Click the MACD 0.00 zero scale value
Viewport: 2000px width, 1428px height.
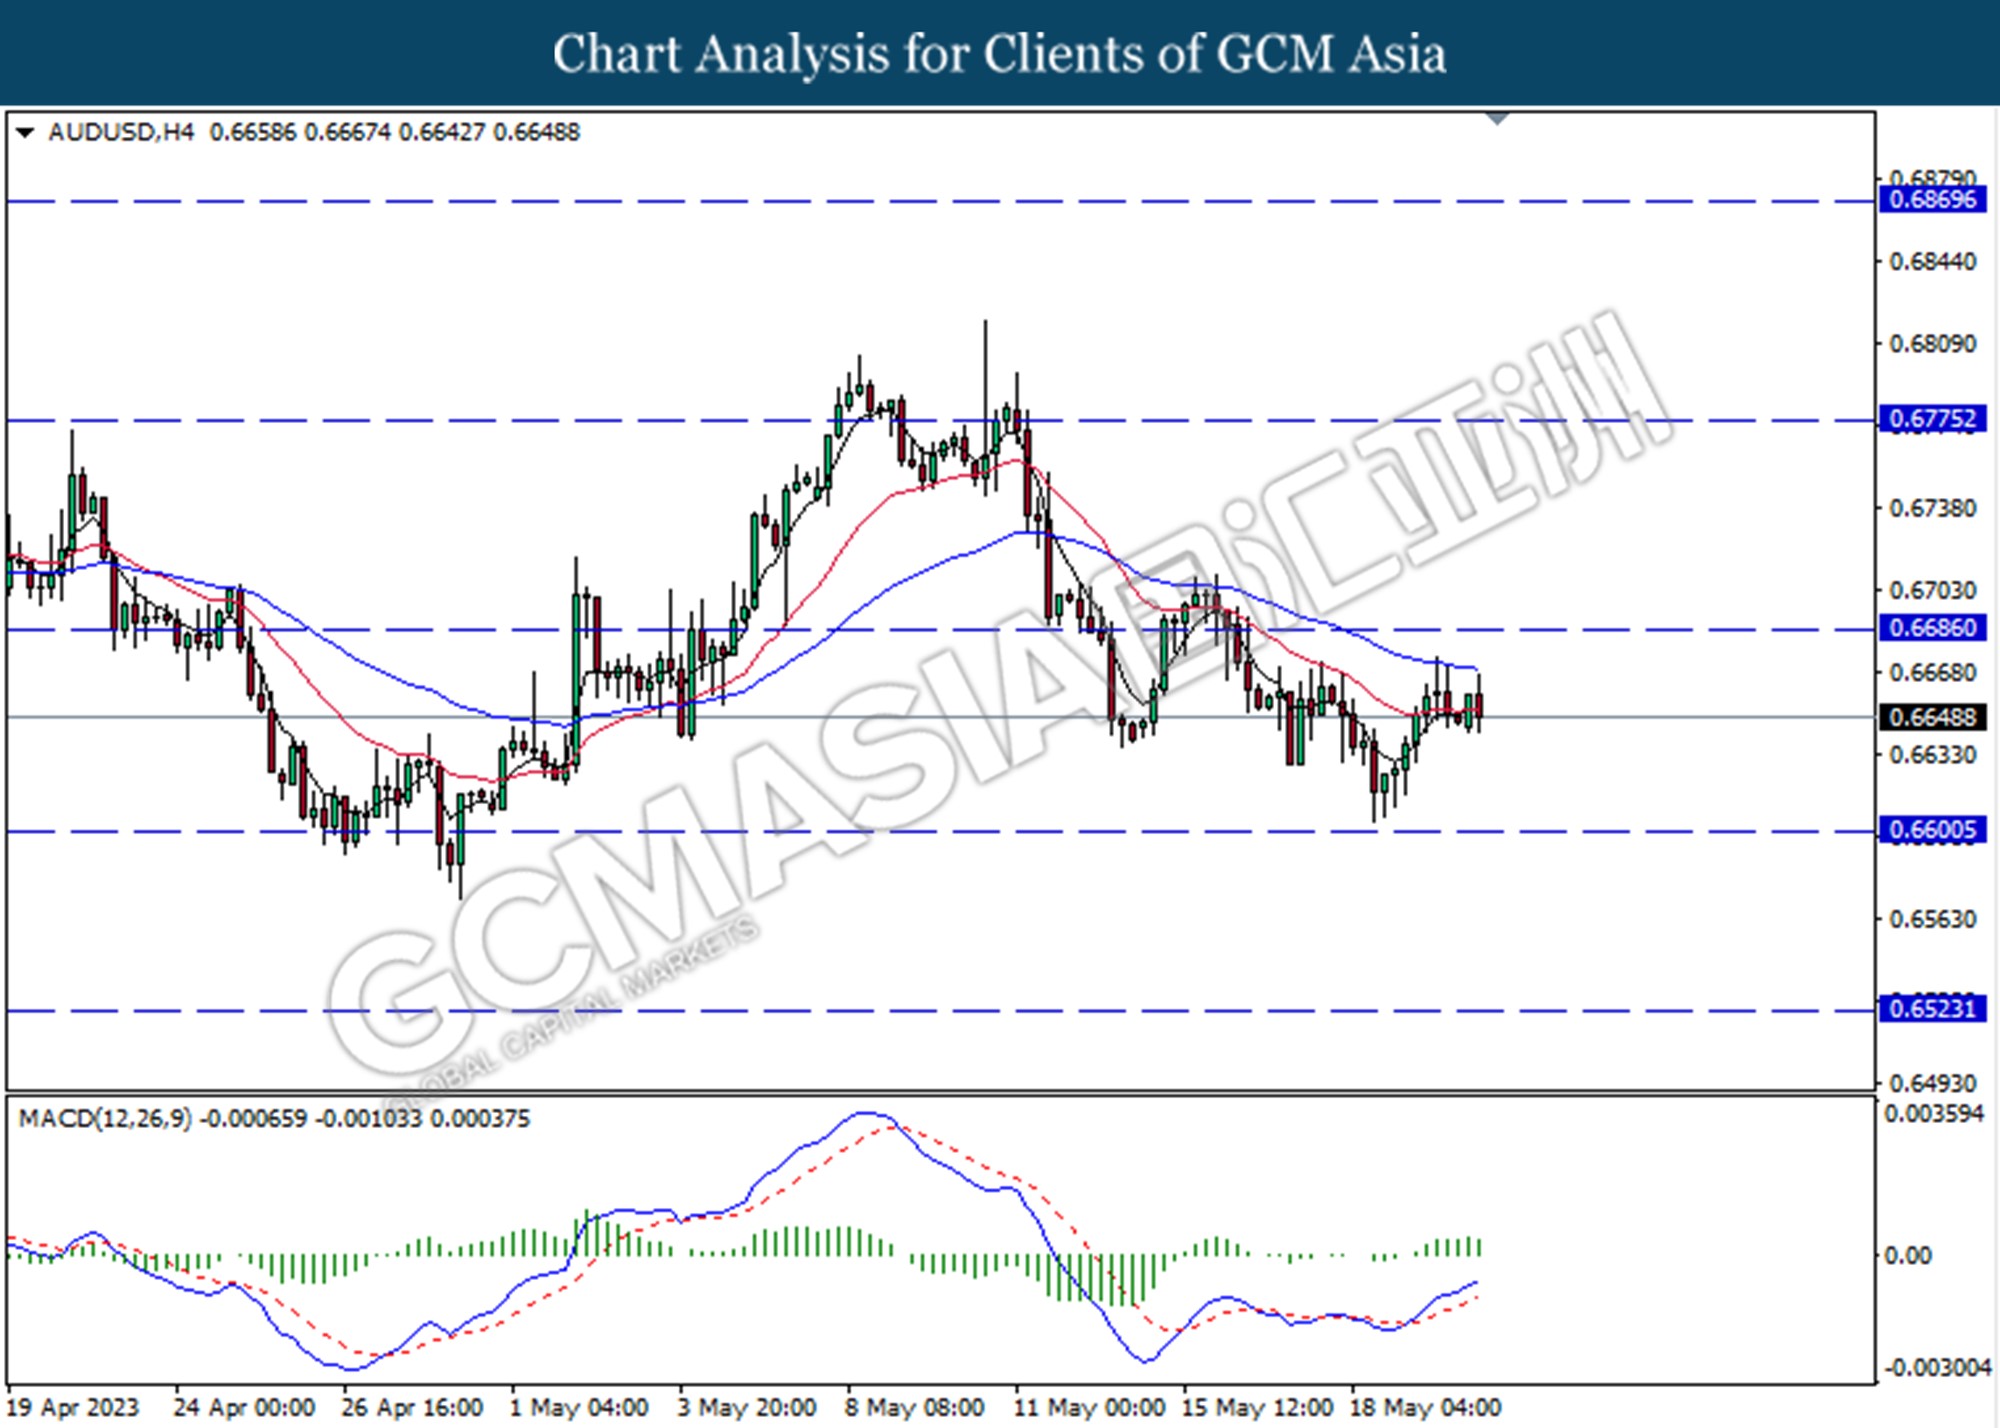coord(1908,1255)
